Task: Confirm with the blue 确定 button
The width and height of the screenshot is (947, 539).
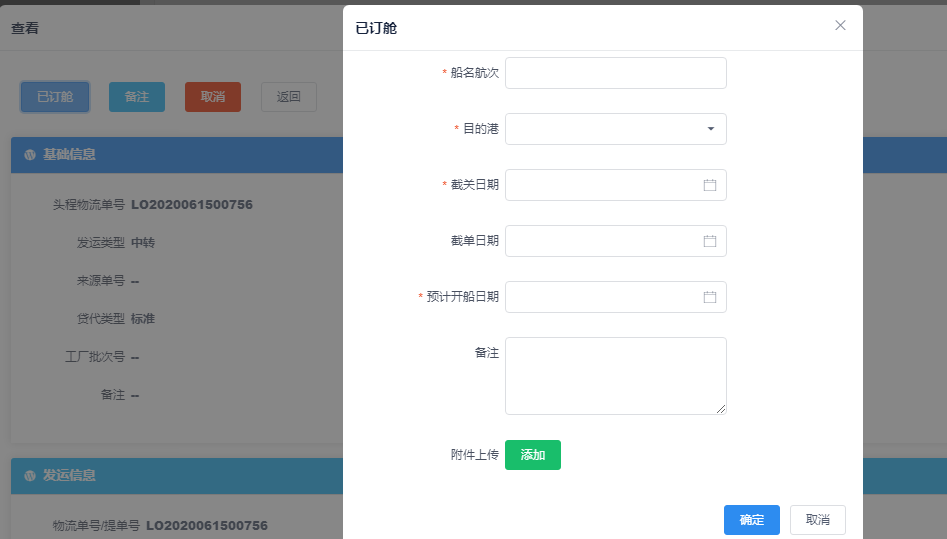Action: (752, 520)
